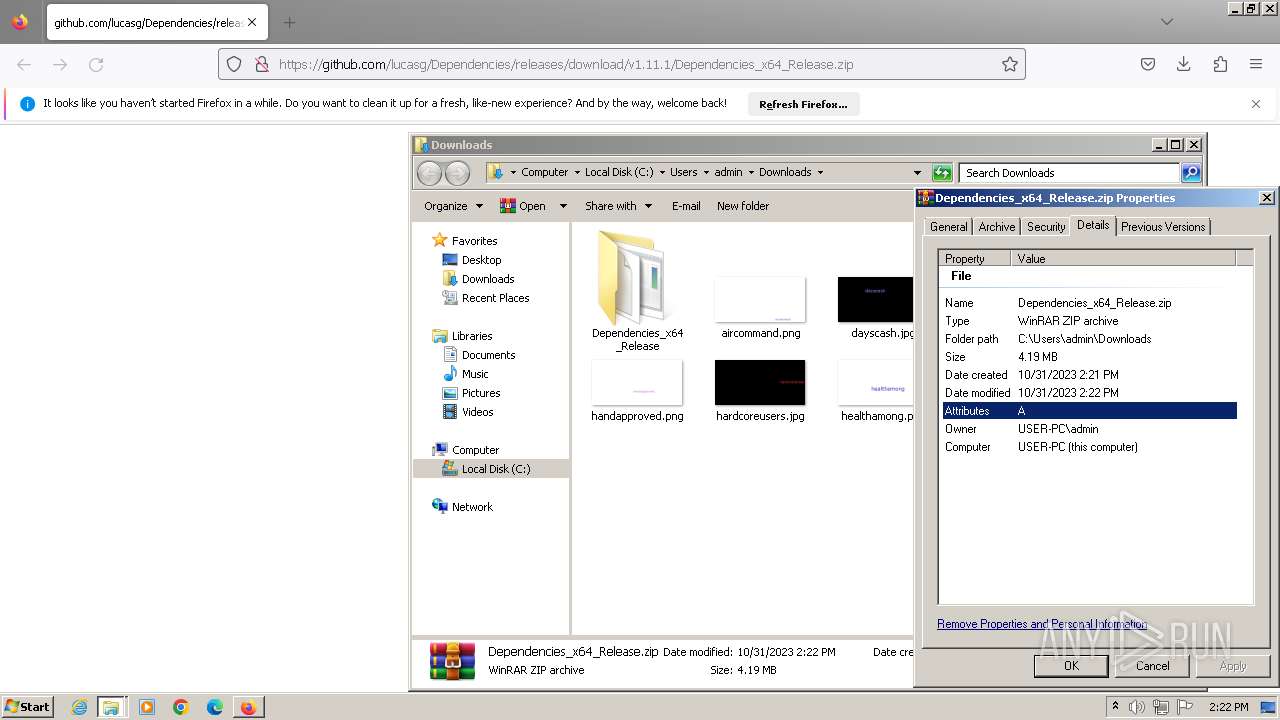Image resolution: width=1280 pixels, height=720 pixels.
Task: Switch to Previous Versions tab
Action: 1163,227
